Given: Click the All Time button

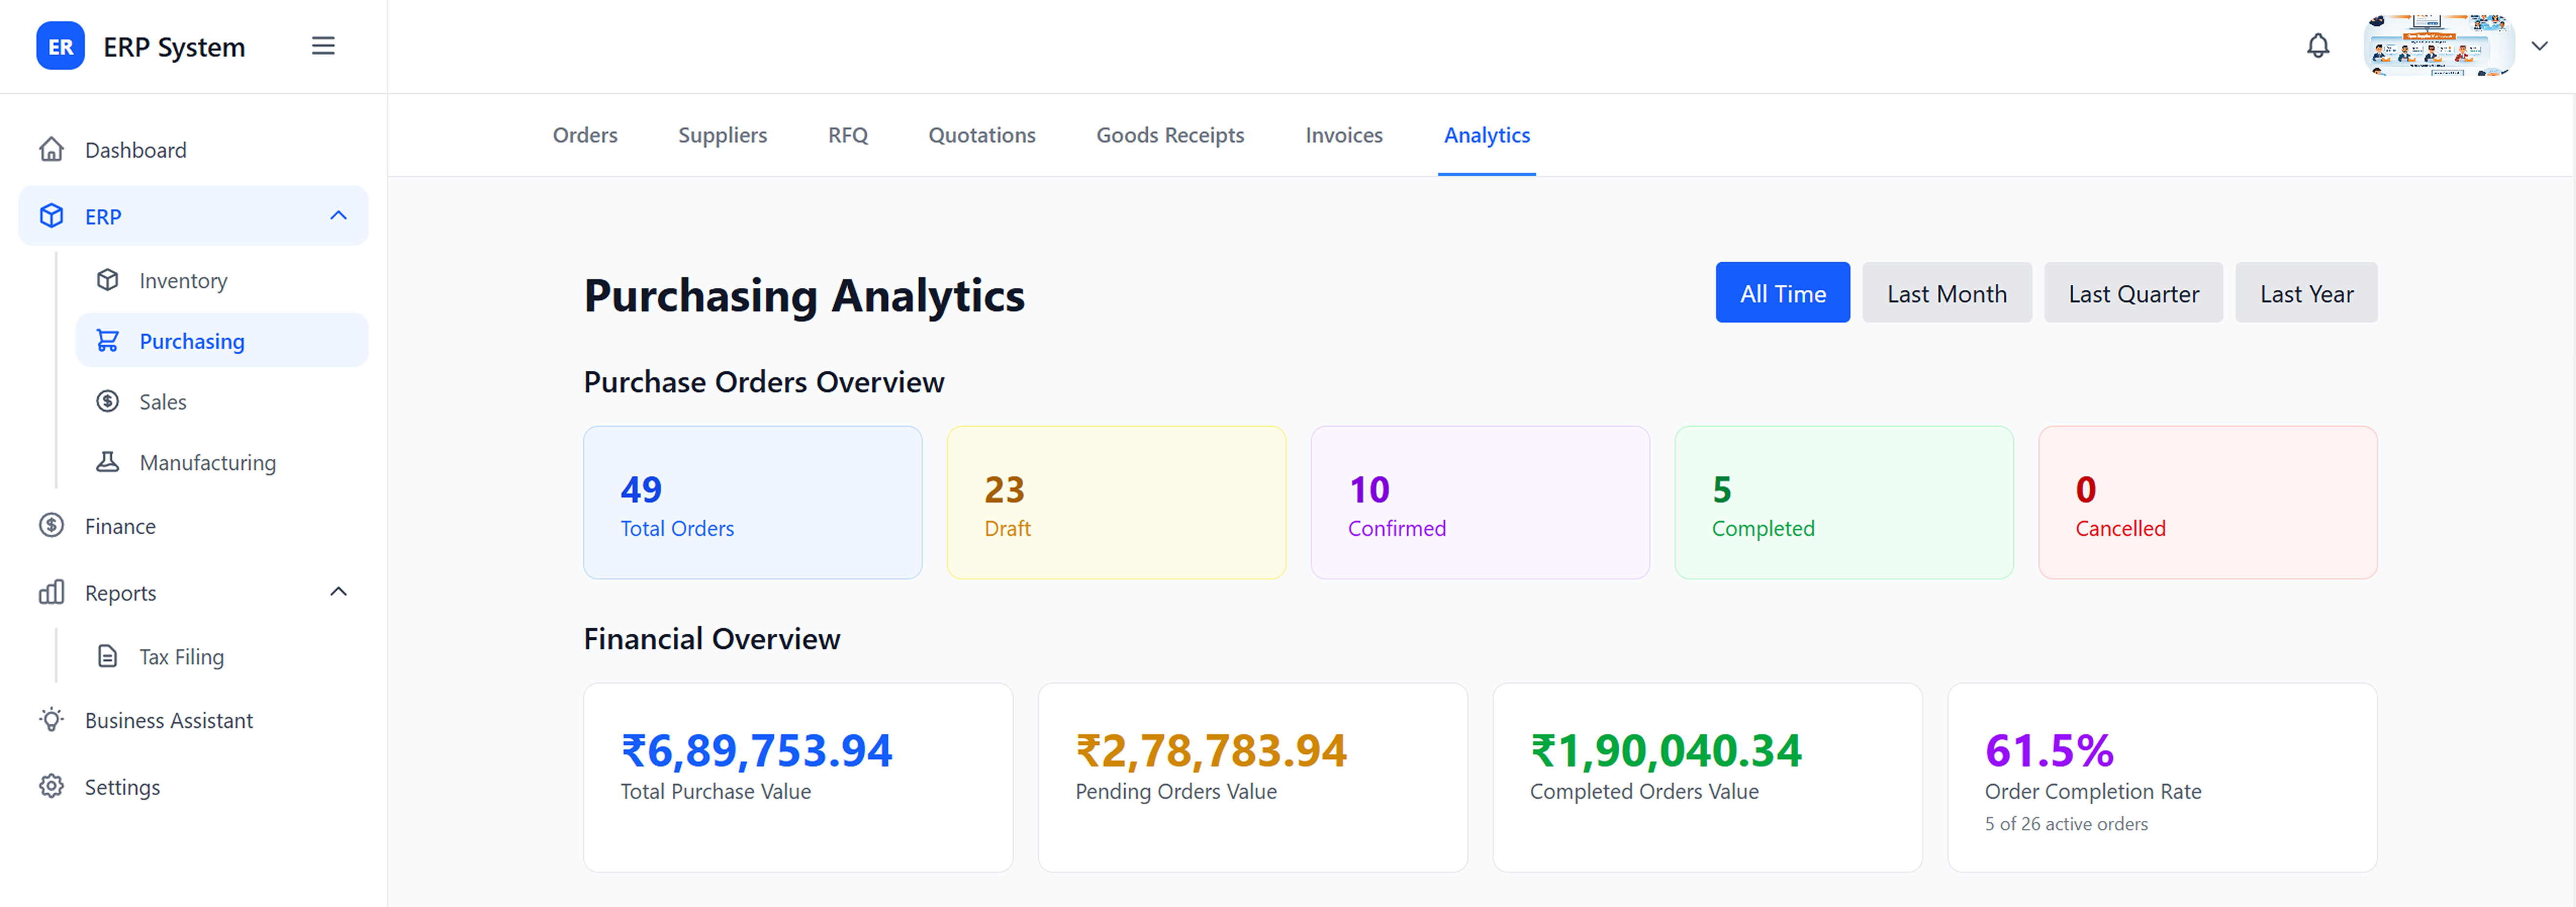Looking at the screenshot, I should [x=1782, y=293].
